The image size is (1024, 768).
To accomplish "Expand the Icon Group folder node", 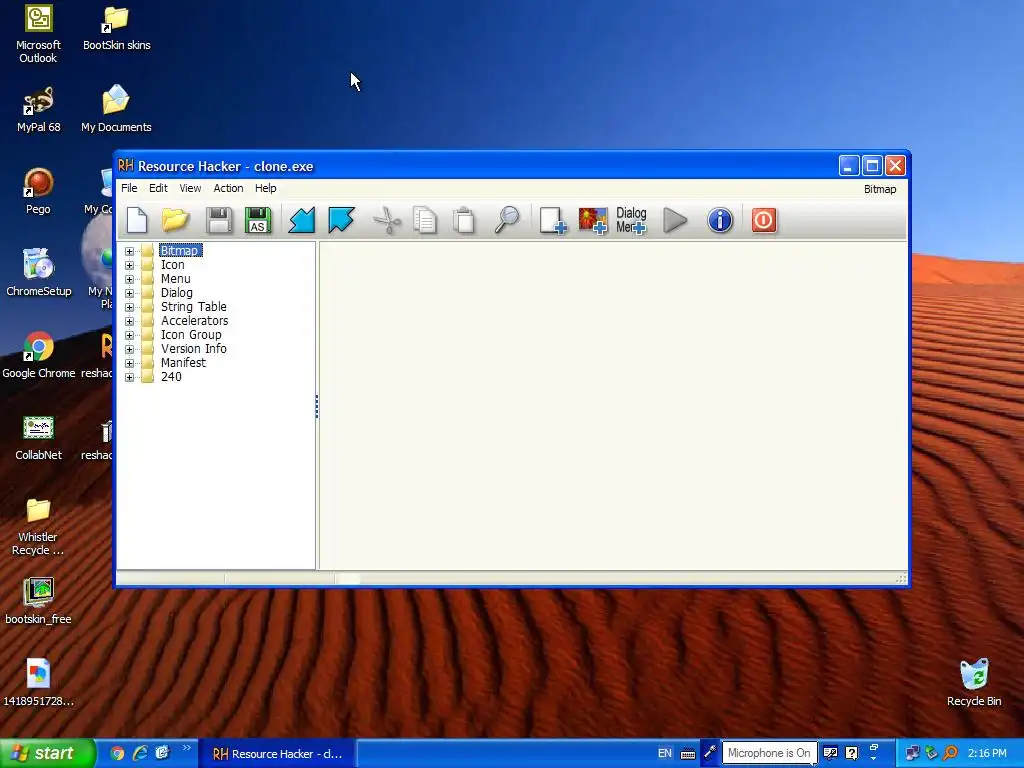I will [x=129, y=336].
